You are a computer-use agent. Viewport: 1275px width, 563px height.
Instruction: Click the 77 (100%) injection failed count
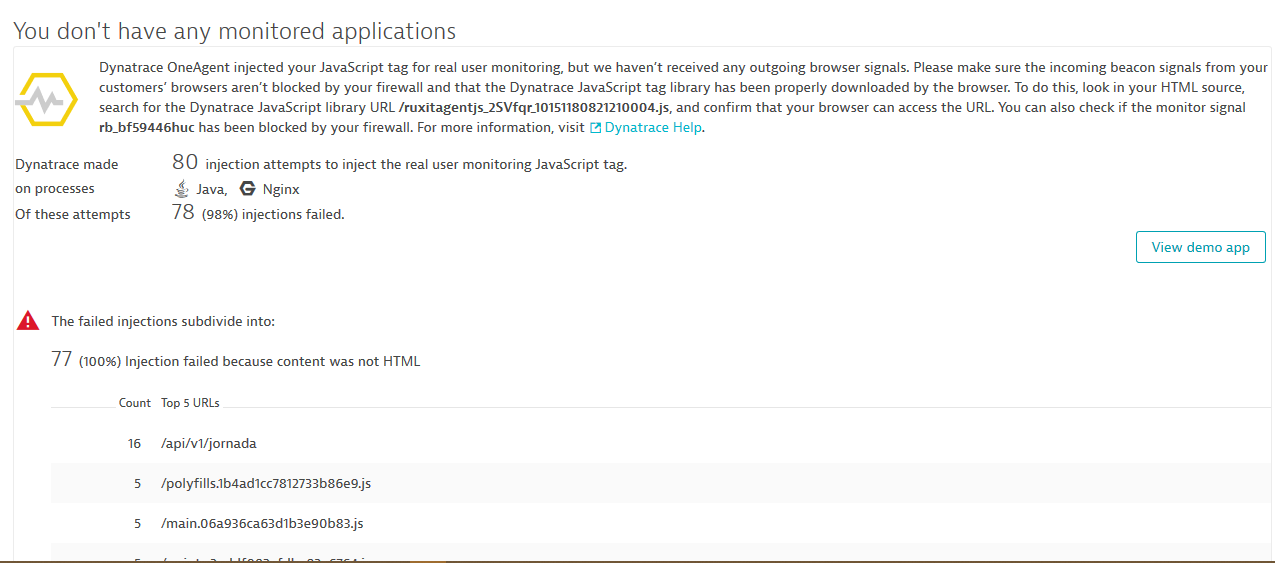[62, 360]
